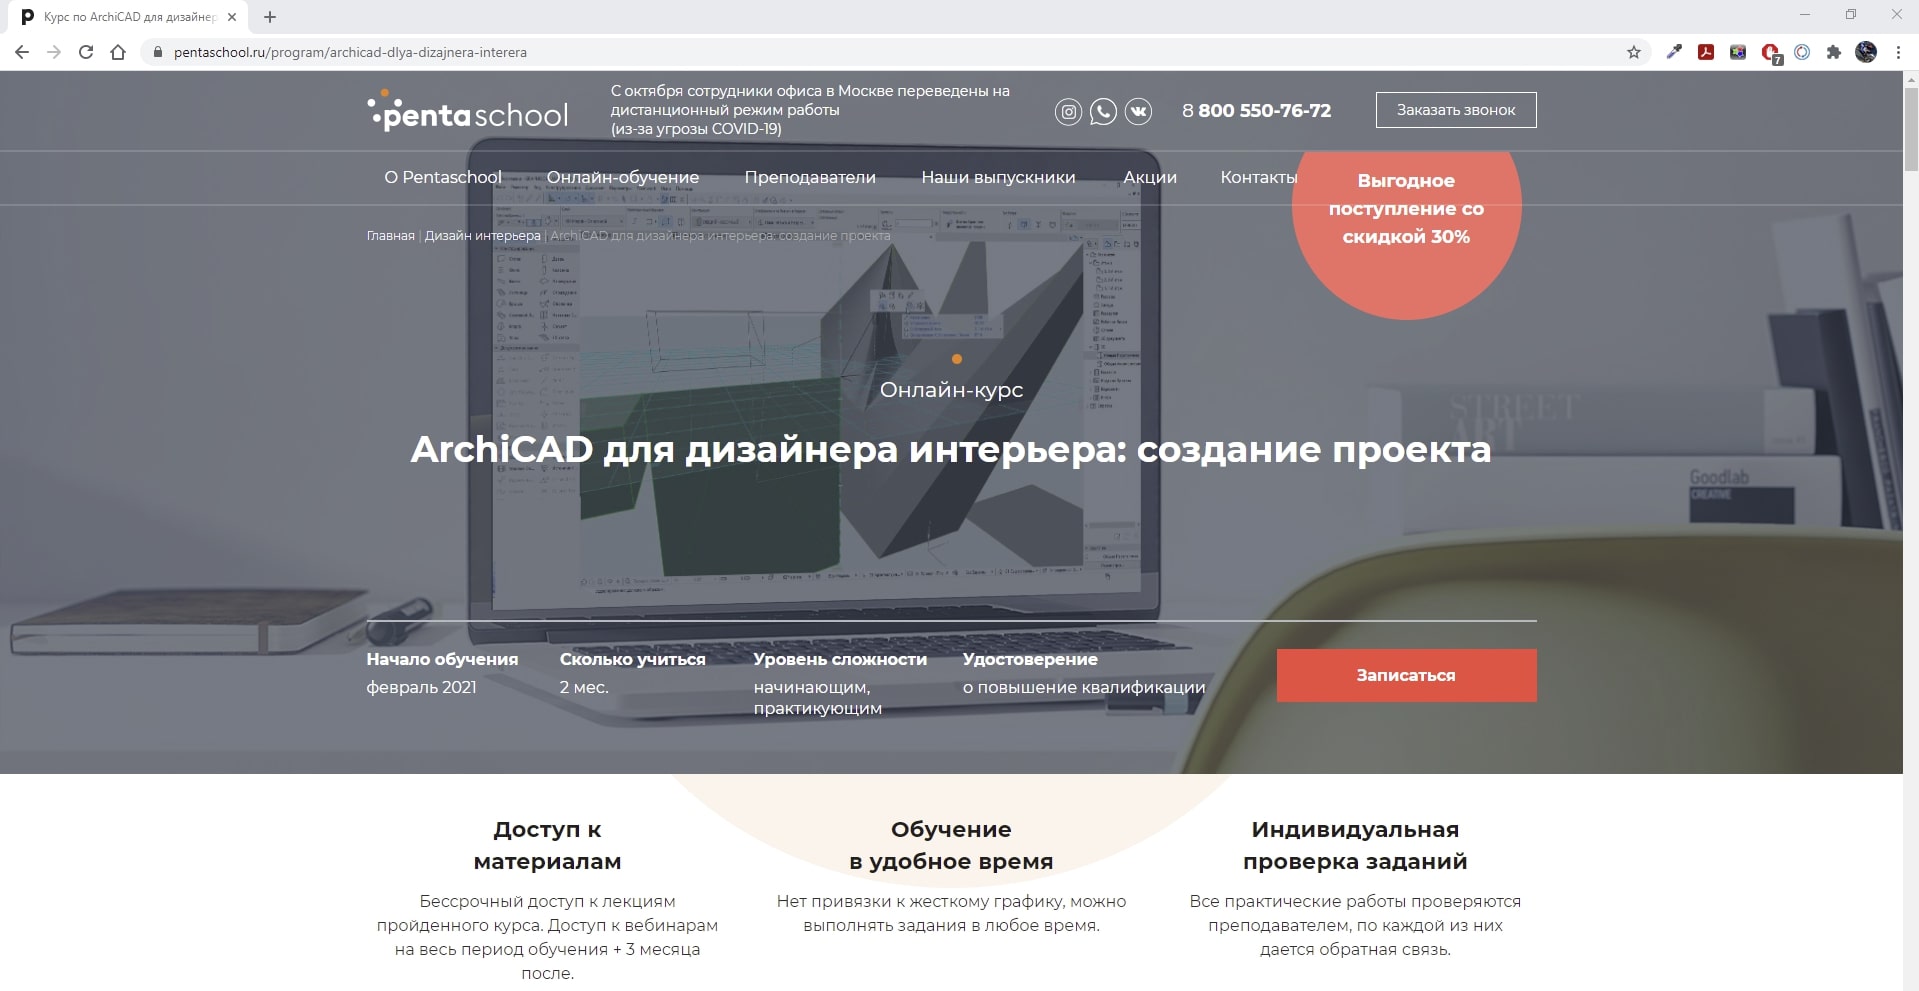This screenshot has height=991, width=1919.
Task: Open the 'Контакты' menu item
Action: click(x=1259, y=177)
